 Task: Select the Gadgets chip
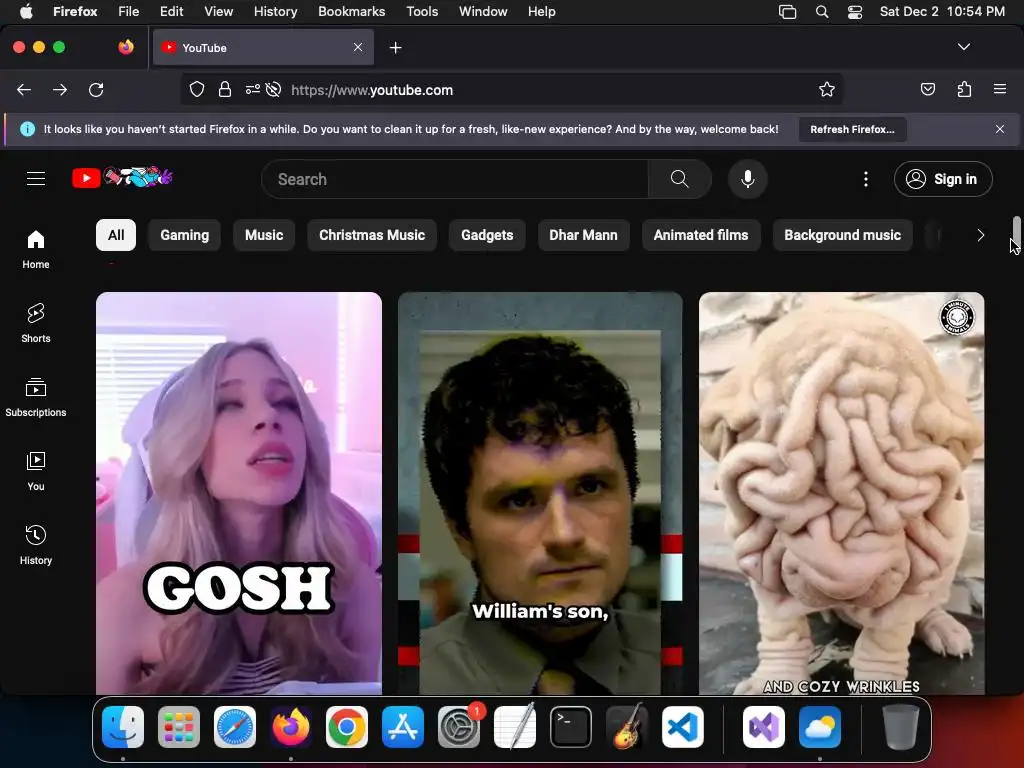pos(487,235)
